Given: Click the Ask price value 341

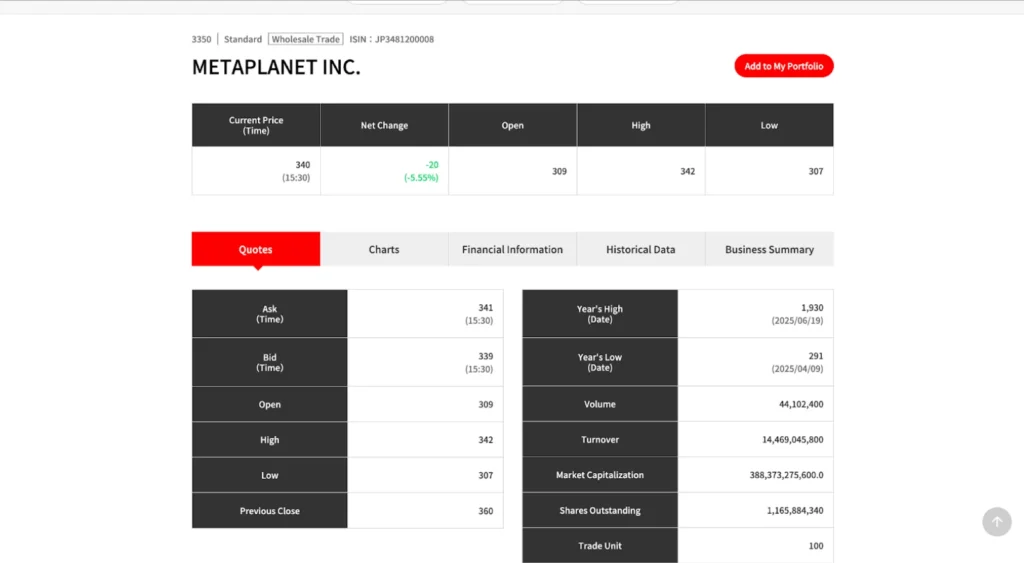Looking at the screenshot, I should tap(485, 308).
